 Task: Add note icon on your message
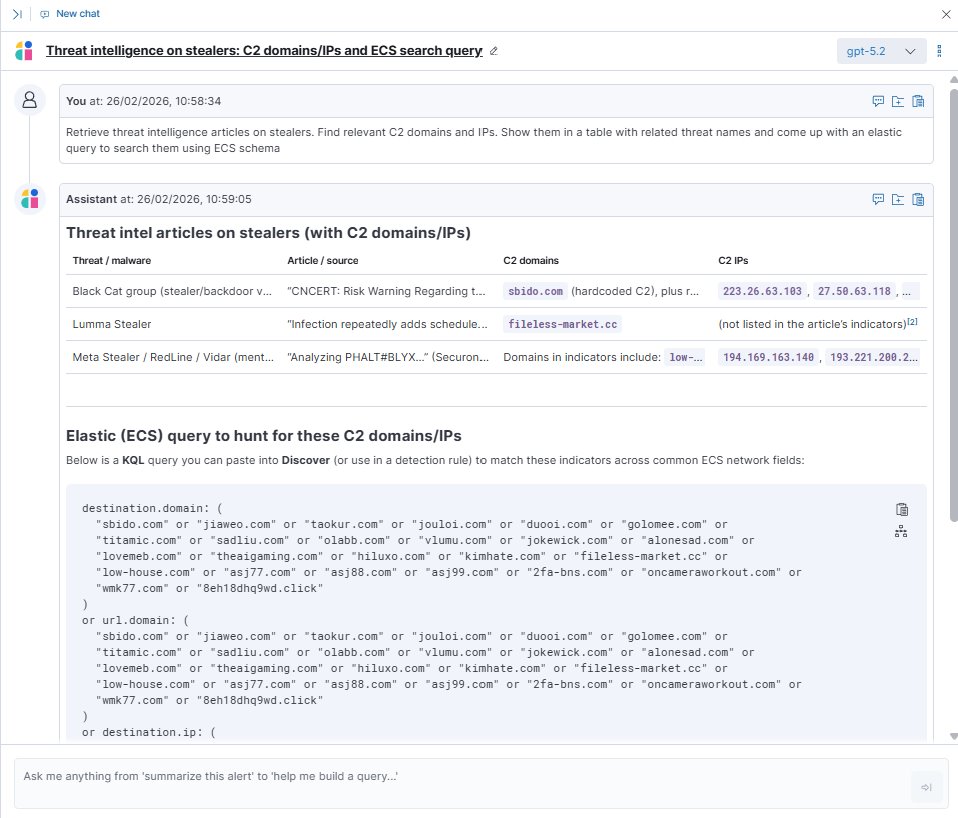pyautogui.click(x=878, y=101)
